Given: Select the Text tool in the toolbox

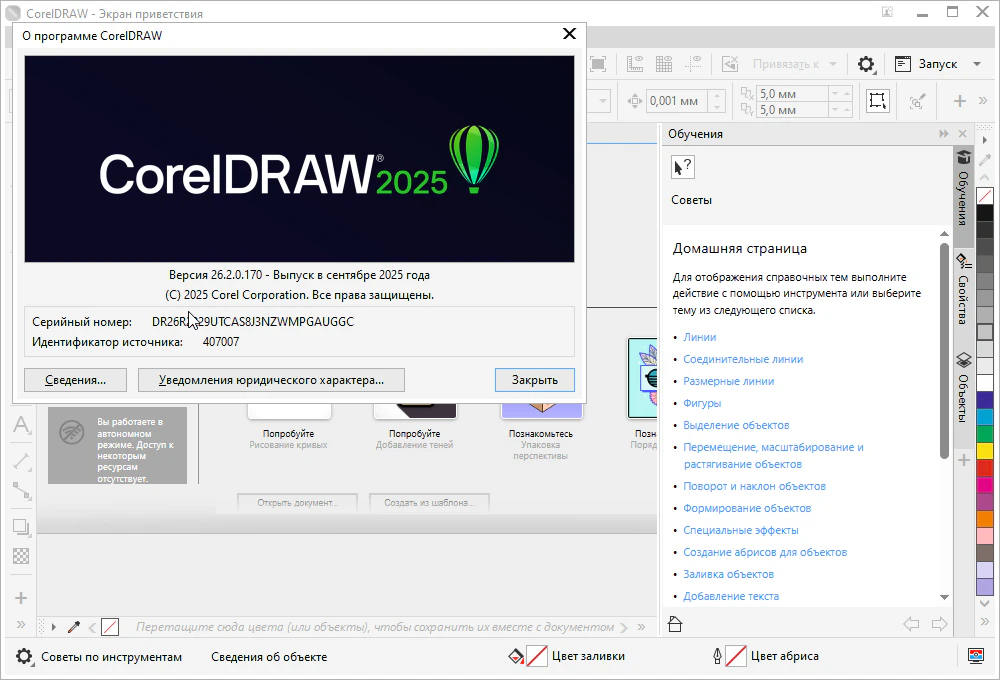Looking at the screenshot, I should [x=21, y=427].
